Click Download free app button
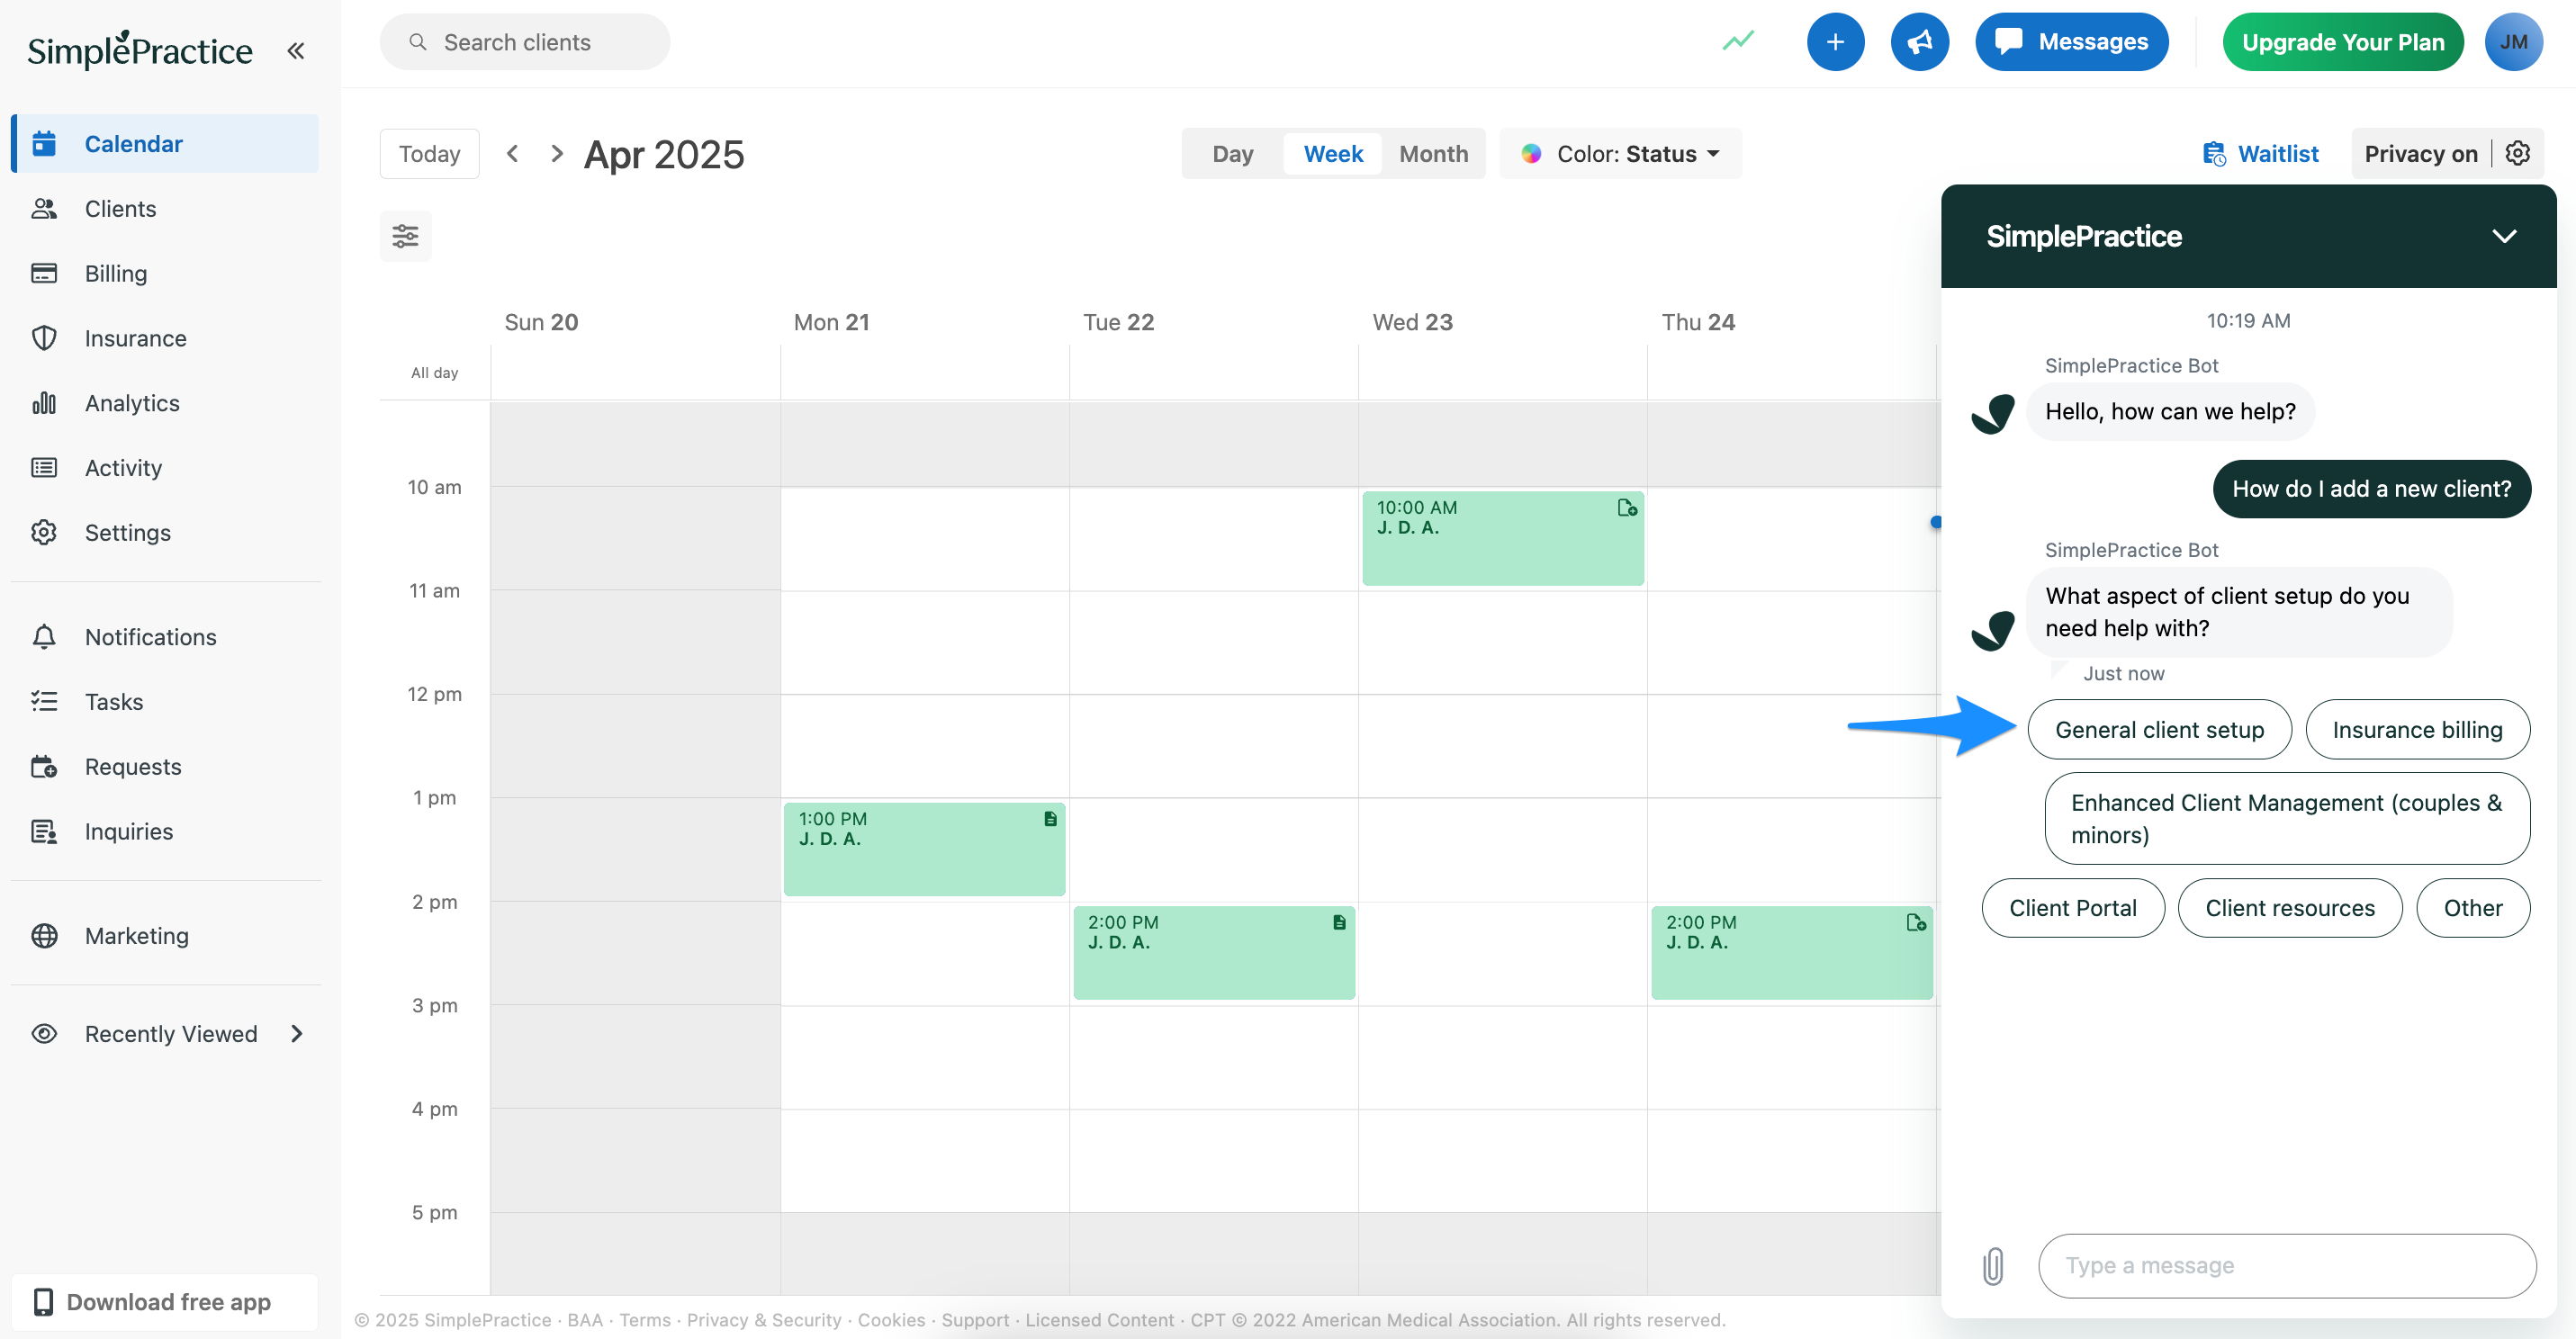Screen dimensions: 2576x1339 (x=165, y=1301)
